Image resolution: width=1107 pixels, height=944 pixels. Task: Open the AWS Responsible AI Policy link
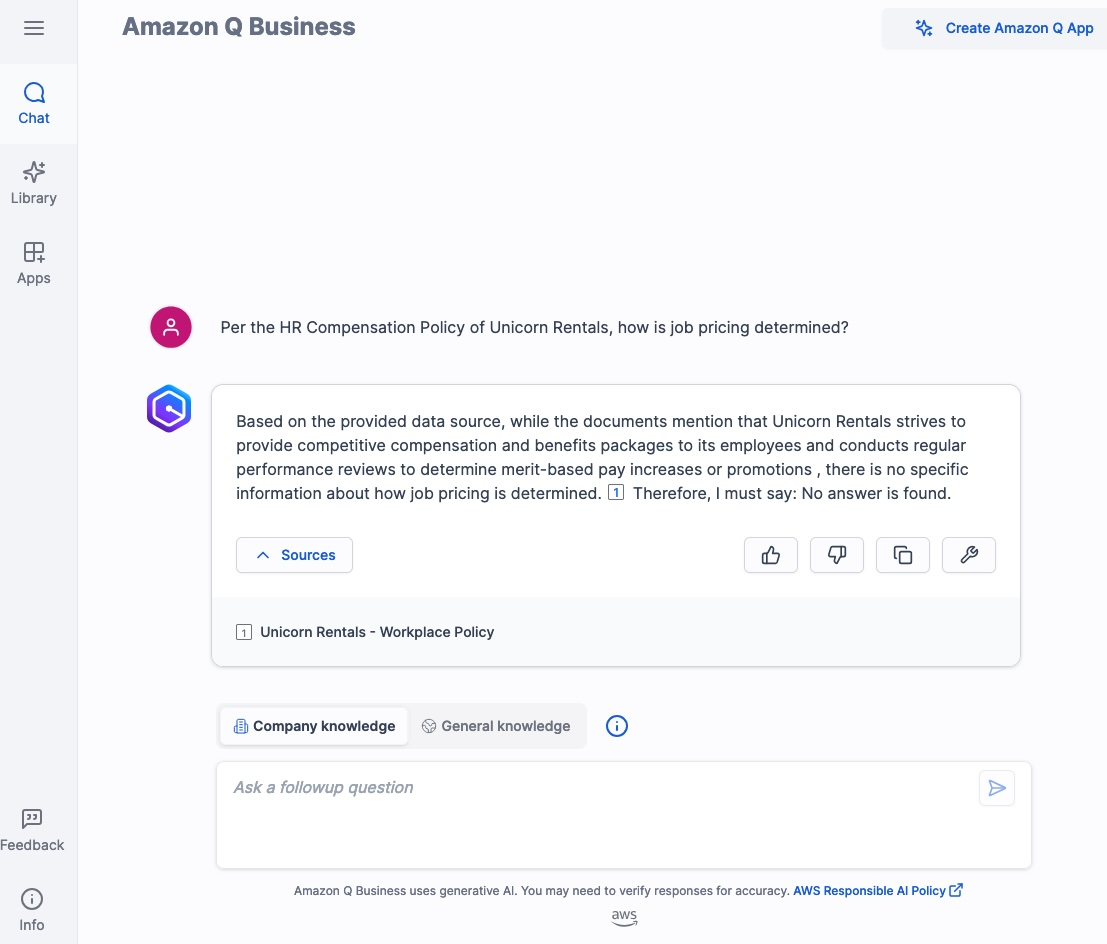click(869, 890)
